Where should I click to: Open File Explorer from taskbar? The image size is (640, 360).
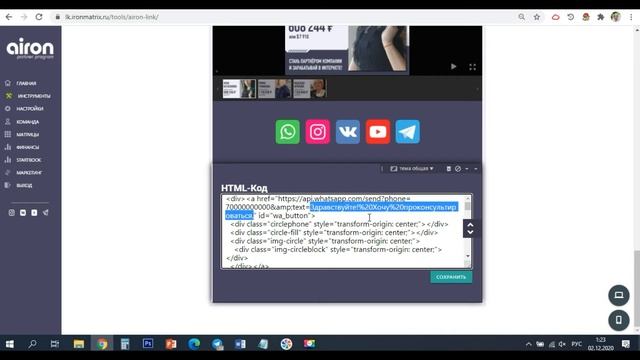coord(79,344)
